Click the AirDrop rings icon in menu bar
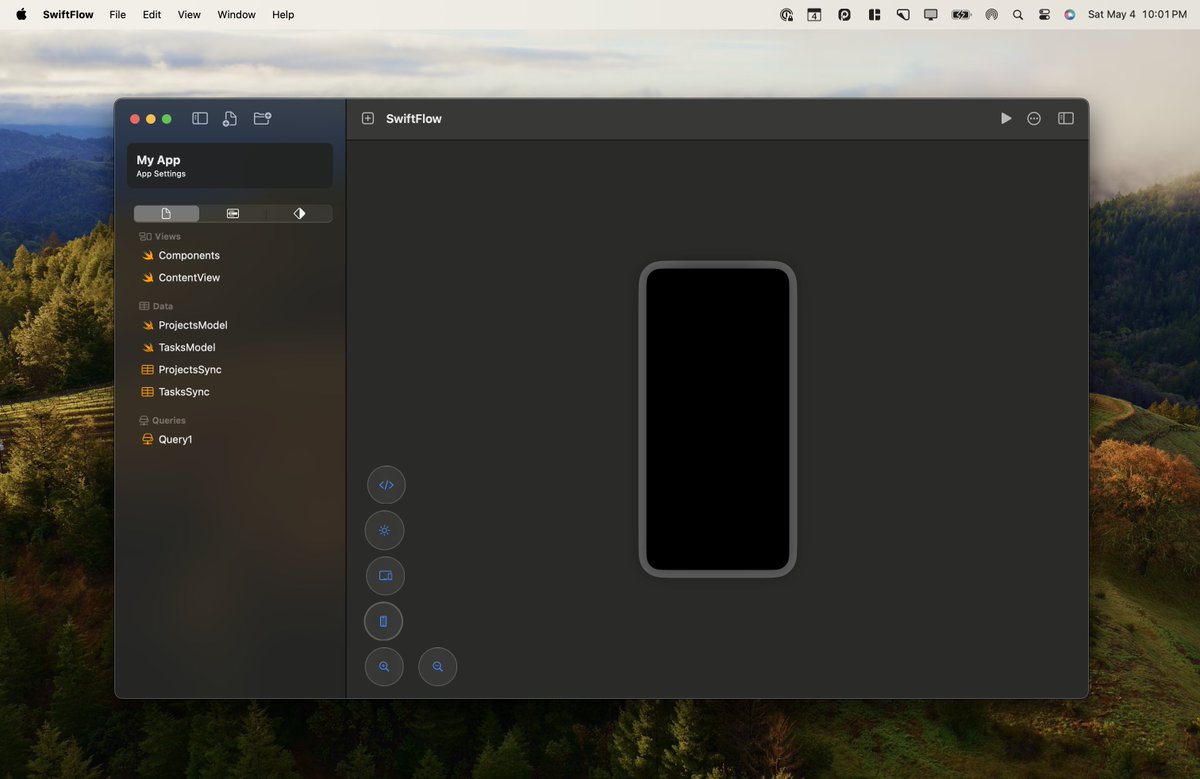1200x779 pixels. [x=992, y=15]
